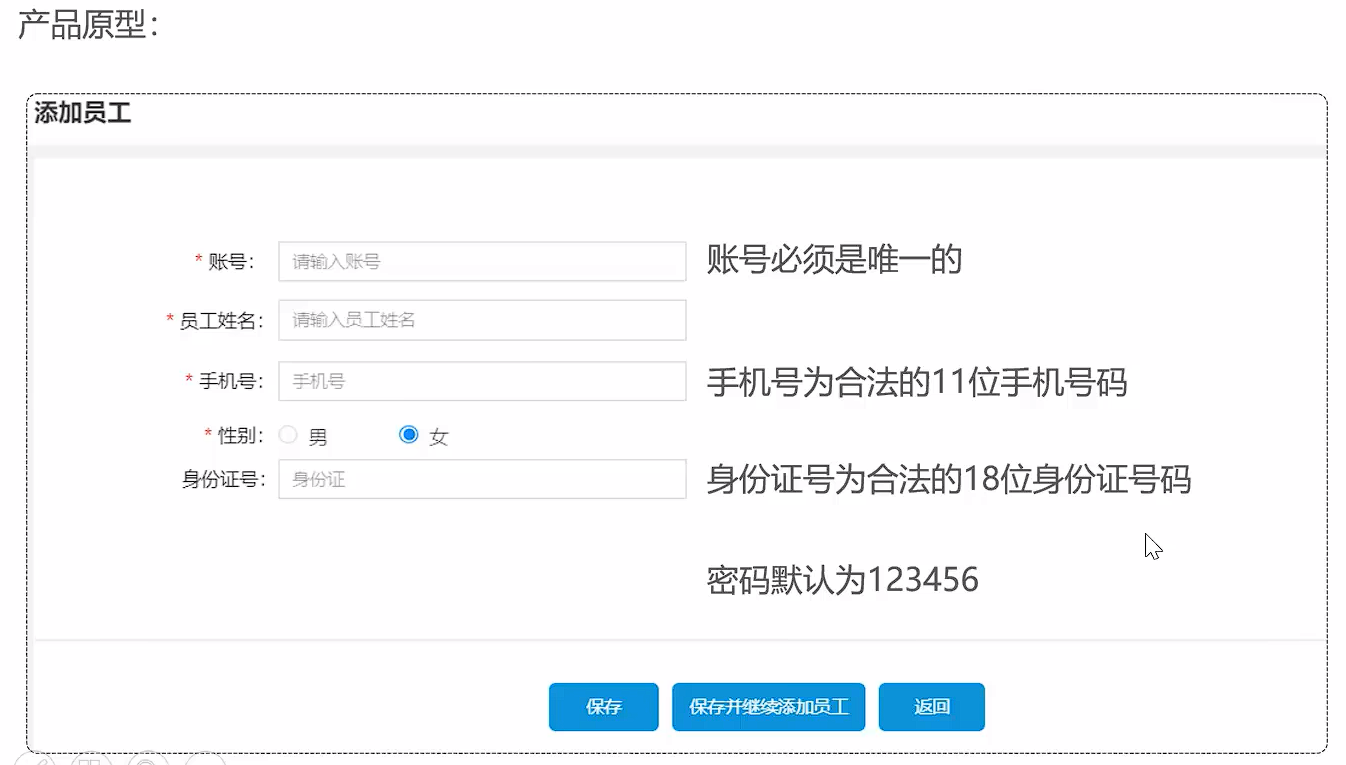Click the 手机号为合法的11位手机号码 note

click(917, 382)
